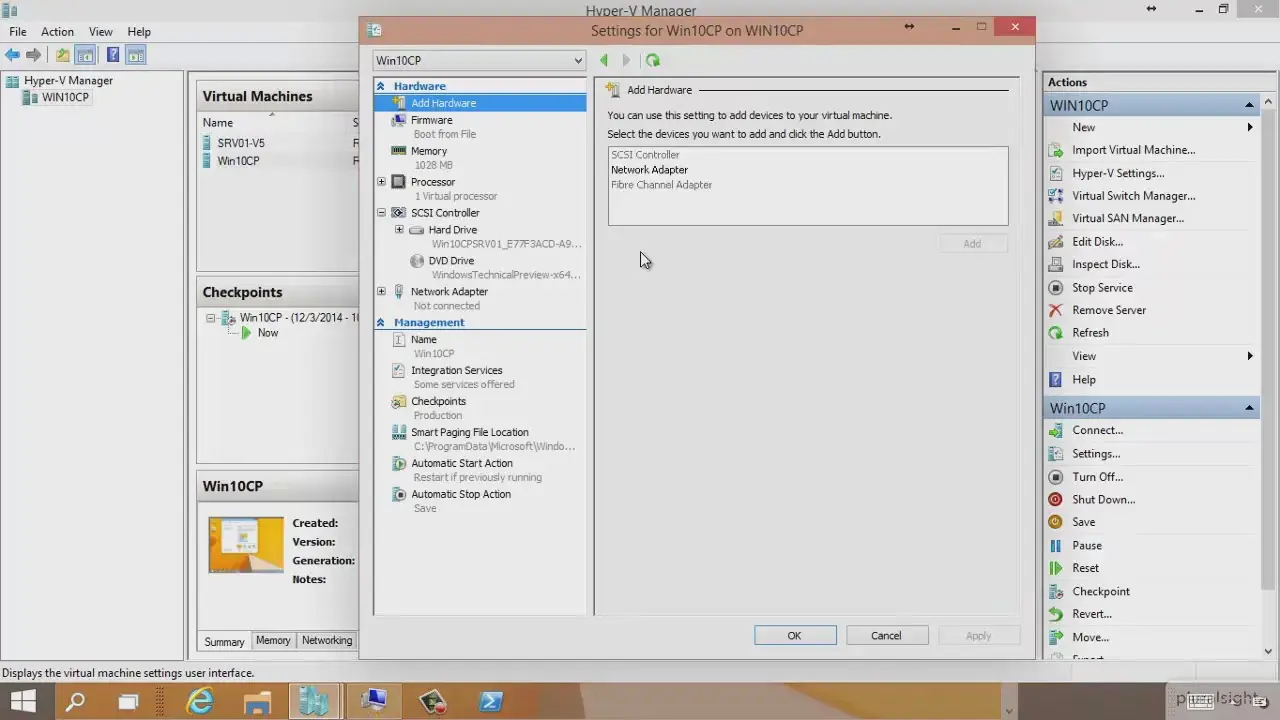Switch to the Networking tab
The image size is (1280, 720).
327,641
